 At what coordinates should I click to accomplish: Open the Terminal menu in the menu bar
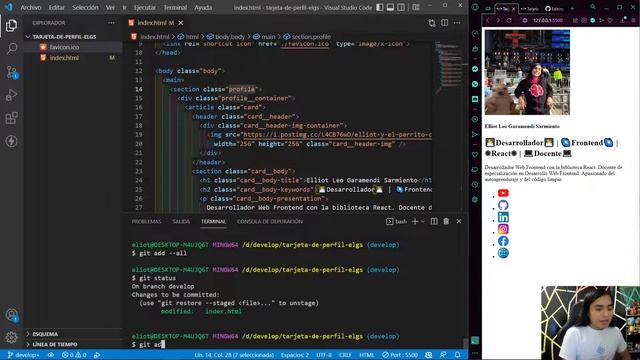(175, 7)
